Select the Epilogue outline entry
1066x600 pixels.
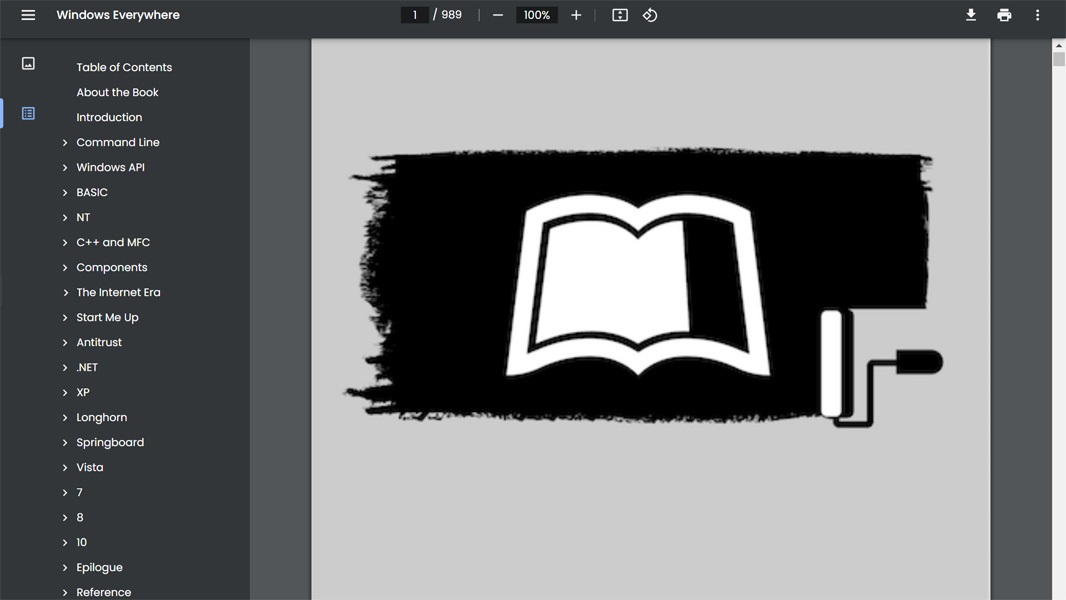click(99, 567)
